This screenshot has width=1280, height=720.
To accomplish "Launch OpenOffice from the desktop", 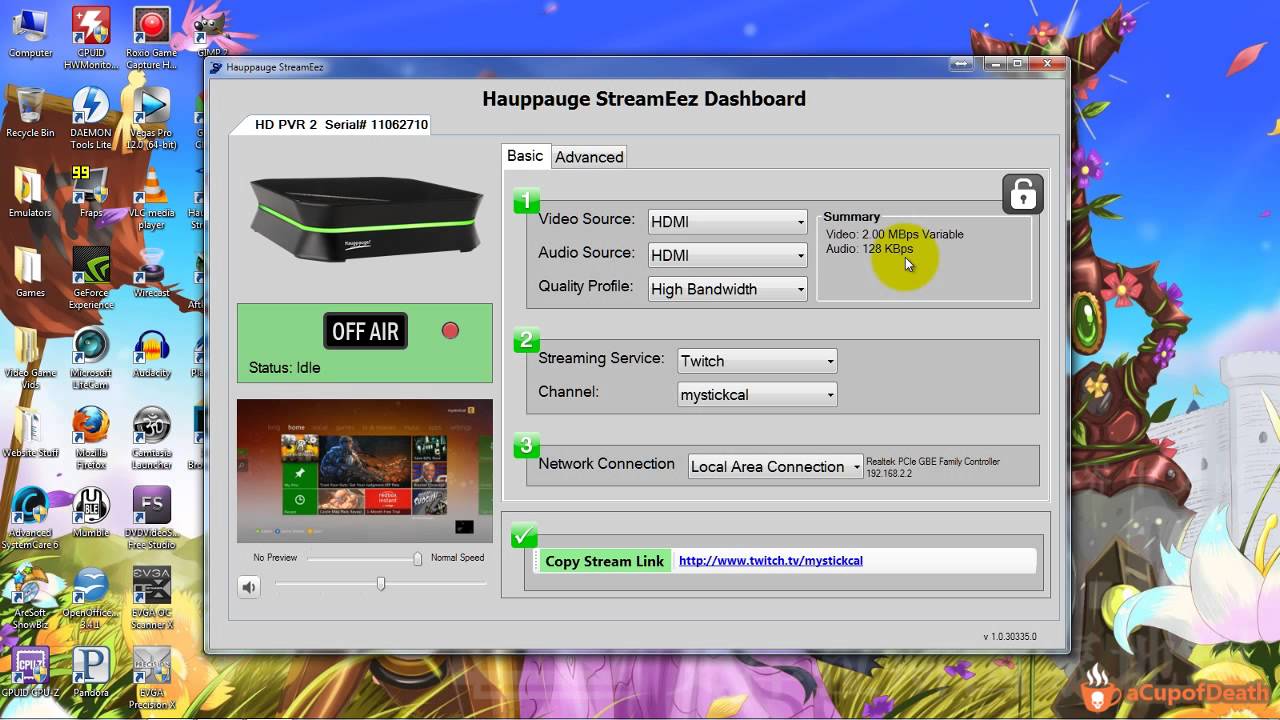I will pos(91,598).
